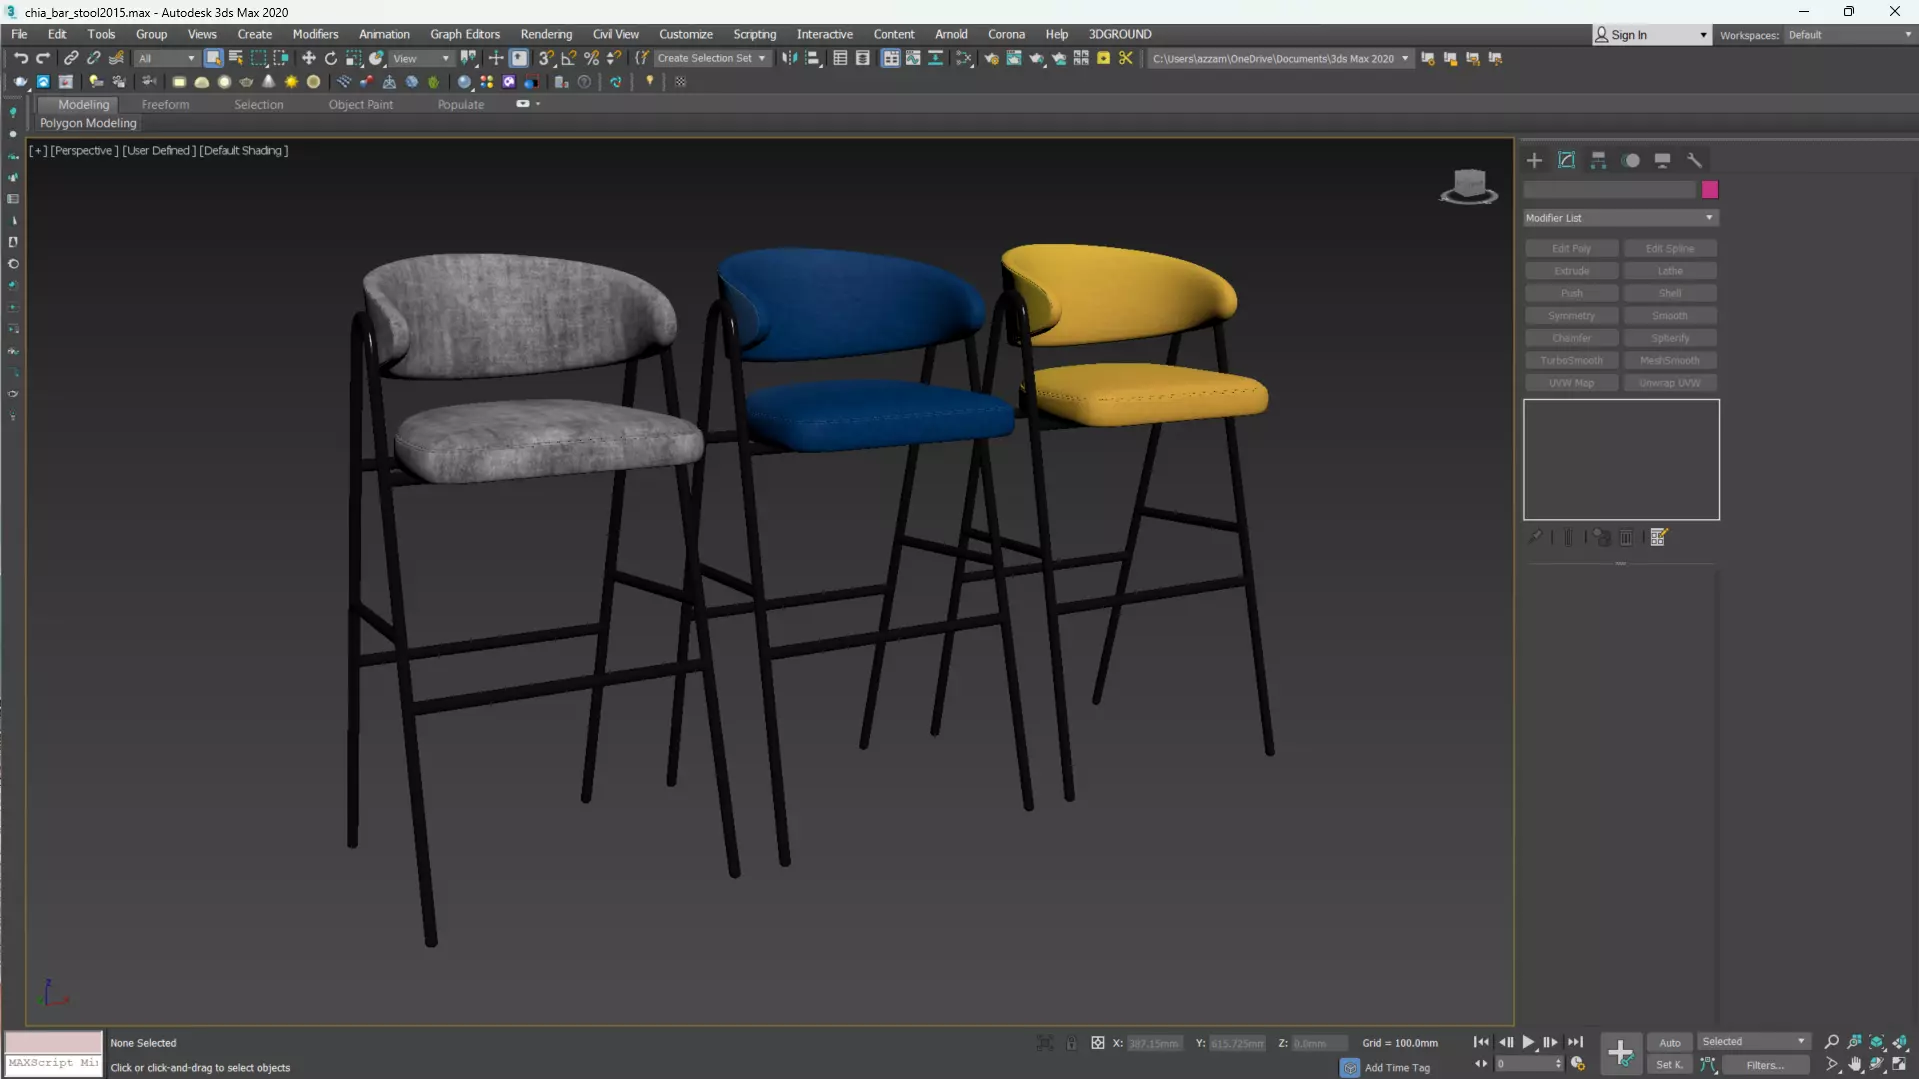Click the TurboSmooth modifier button

1571,360
